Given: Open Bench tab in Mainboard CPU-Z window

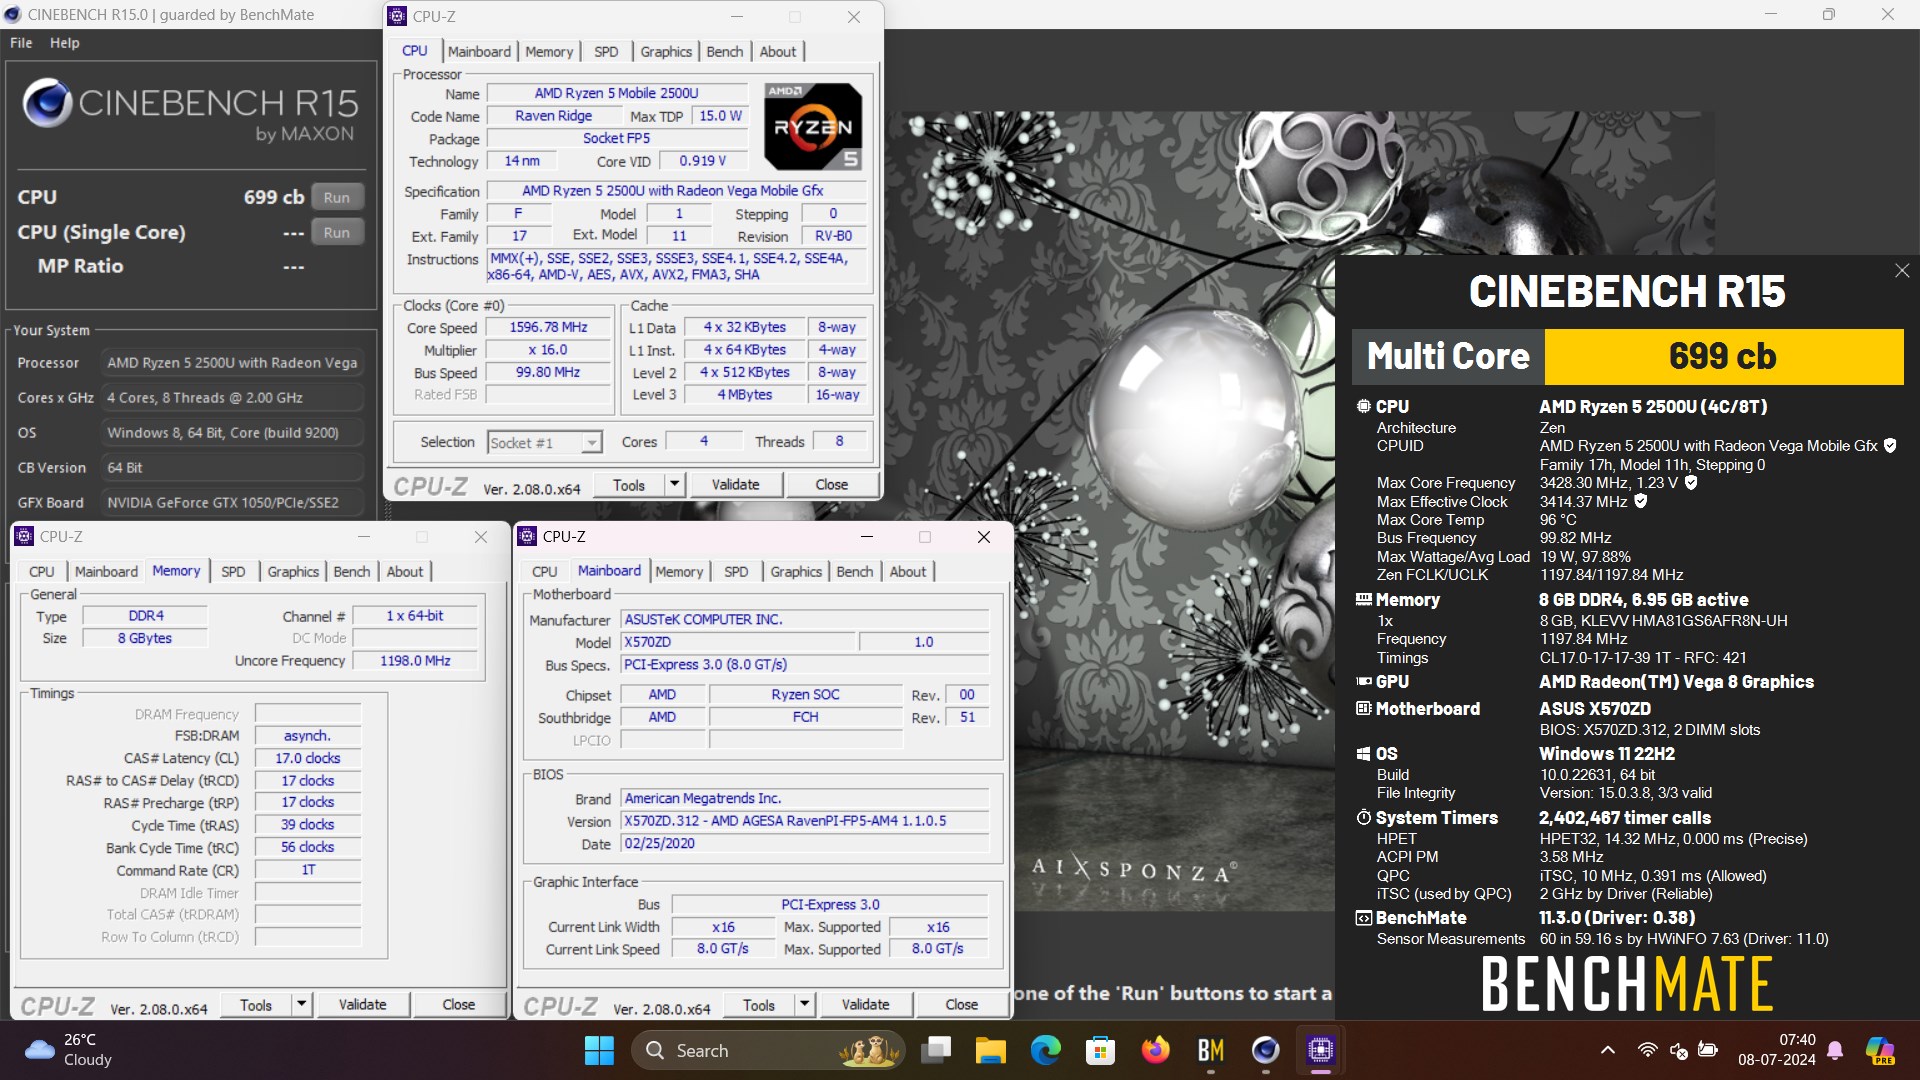Looking at the screenshot, I should [855, 572].
